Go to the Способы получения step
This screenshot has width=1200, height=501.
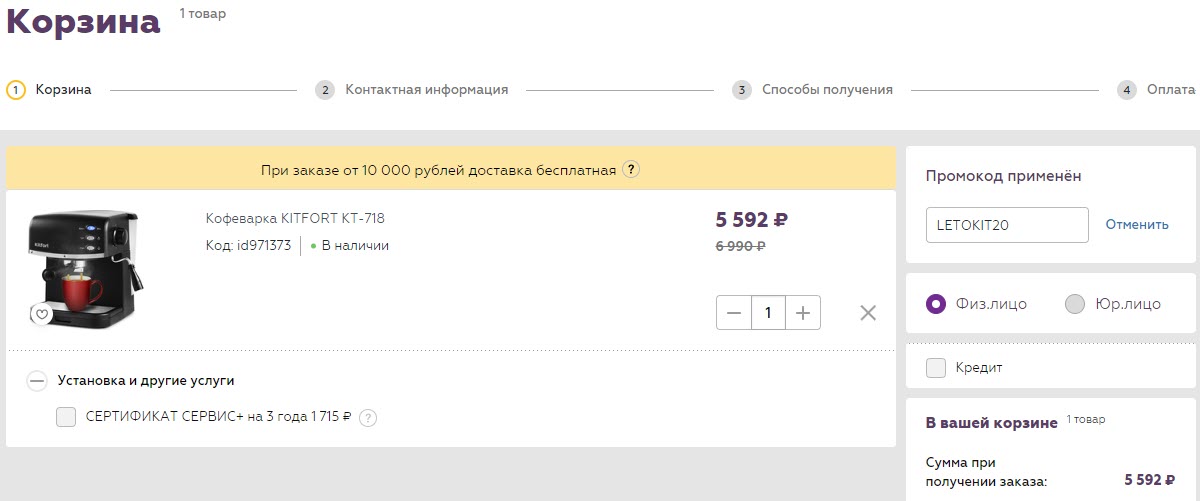click(x=826, y=90)
